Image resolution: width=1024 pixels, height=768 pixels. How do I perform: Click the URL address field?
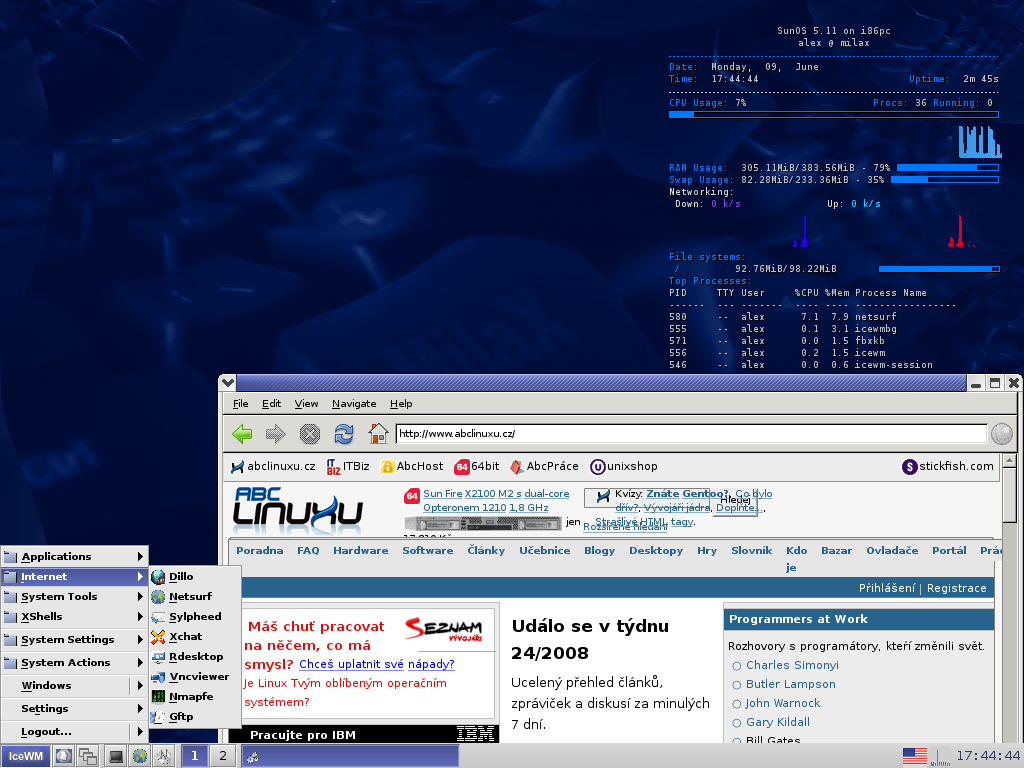[691, 434]
